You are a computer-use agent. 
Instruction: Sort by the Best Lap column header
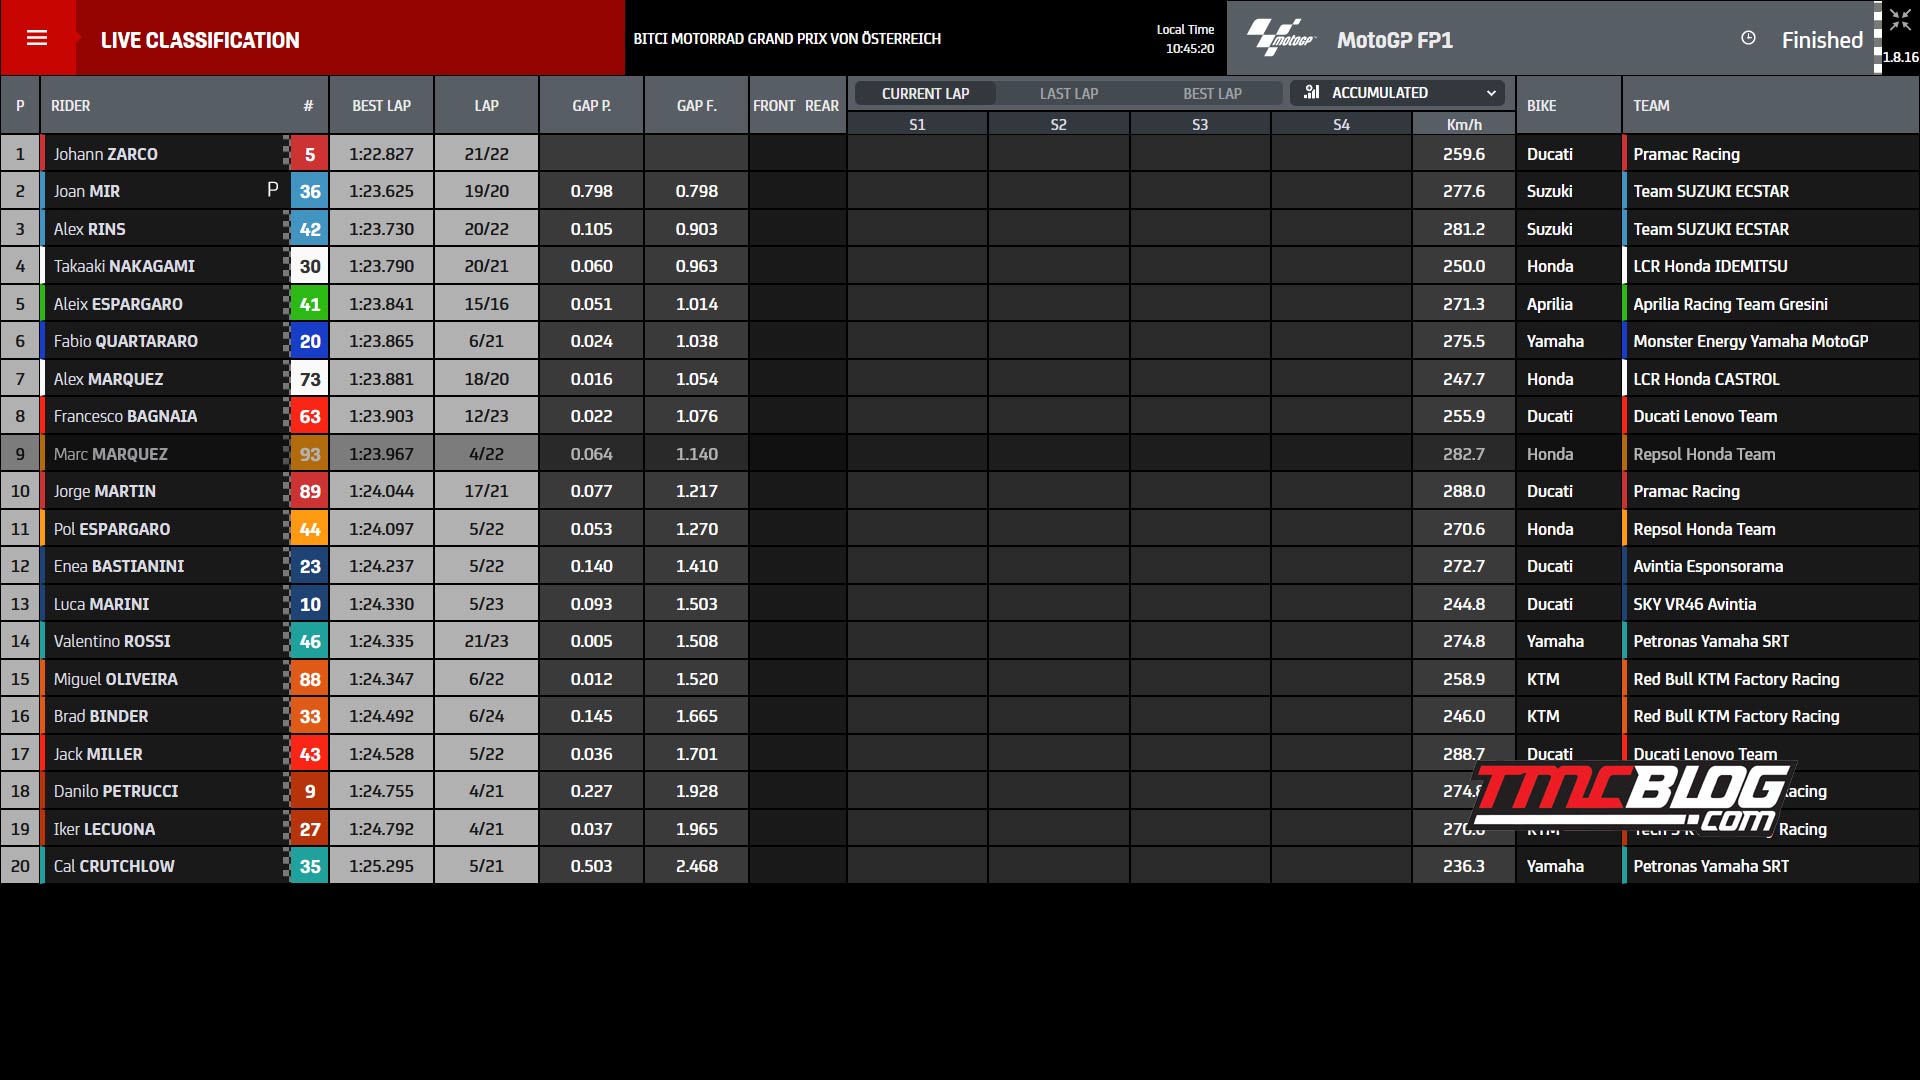[381, 106]
